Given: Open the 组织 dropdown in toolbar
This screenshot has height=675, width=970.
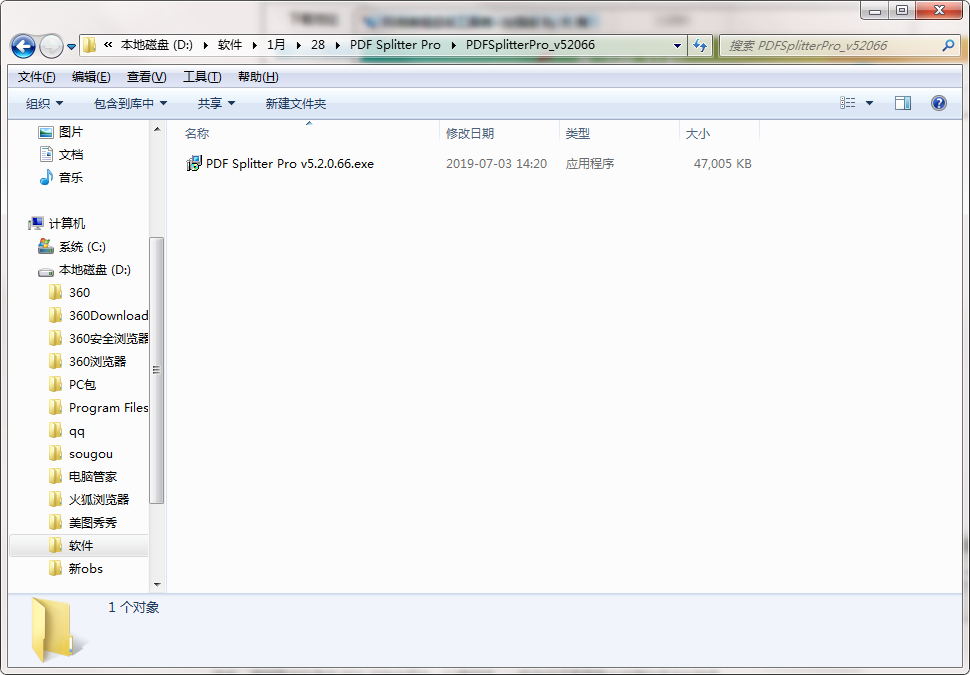Looking at the screenshot, I should pos(45,103).
